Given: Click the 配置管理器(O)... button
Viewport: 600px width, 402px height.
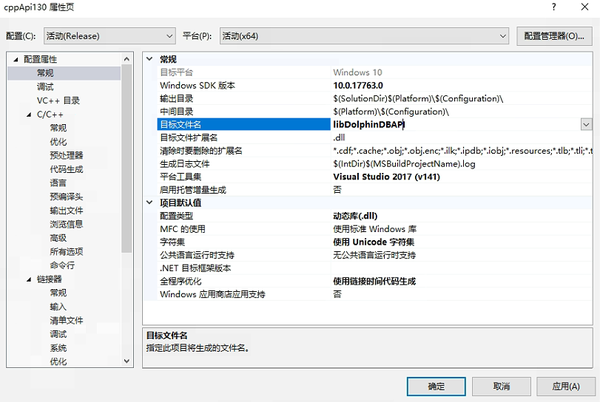Looking at the screenshot, I should tap(554, 36).
